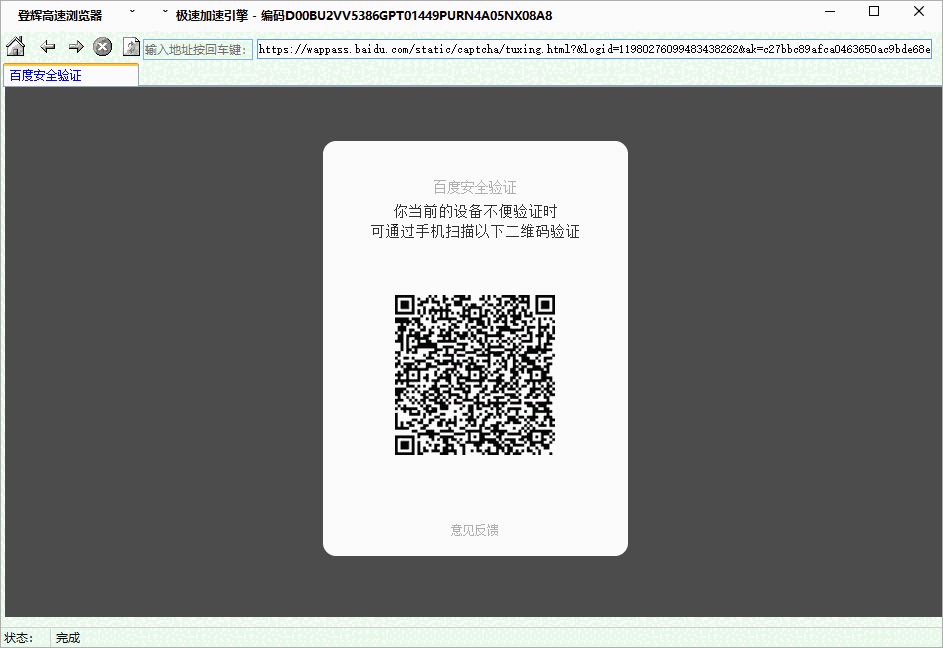This screenshot has width=943, height=648.
Task: Click the QR code image for phone verification
Action: [474, 374]
